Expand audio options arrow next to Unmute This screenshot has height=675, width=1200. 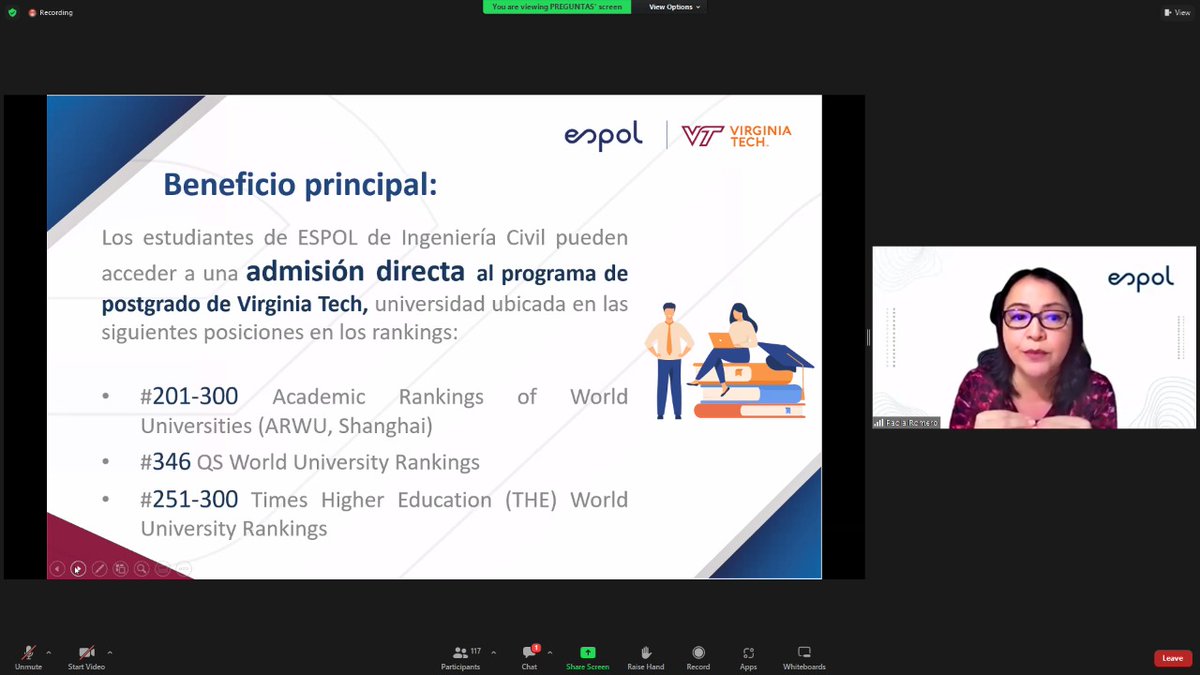pyautogui.click(x=48, y=653)
